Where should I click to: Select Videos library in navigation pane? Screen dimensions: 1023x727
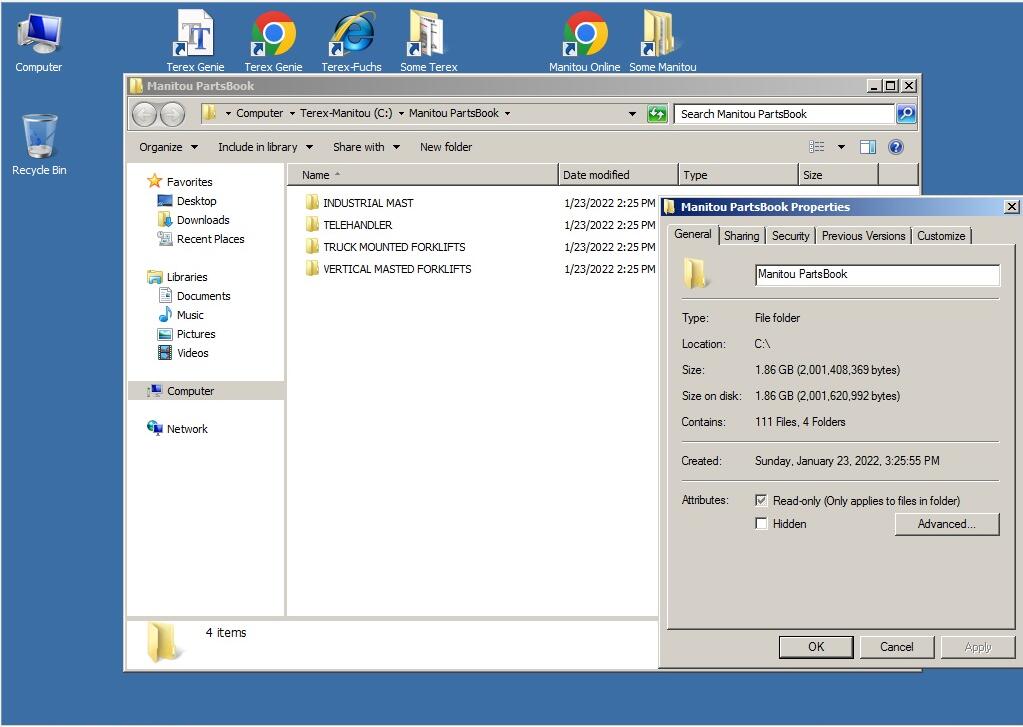point(192,352)
